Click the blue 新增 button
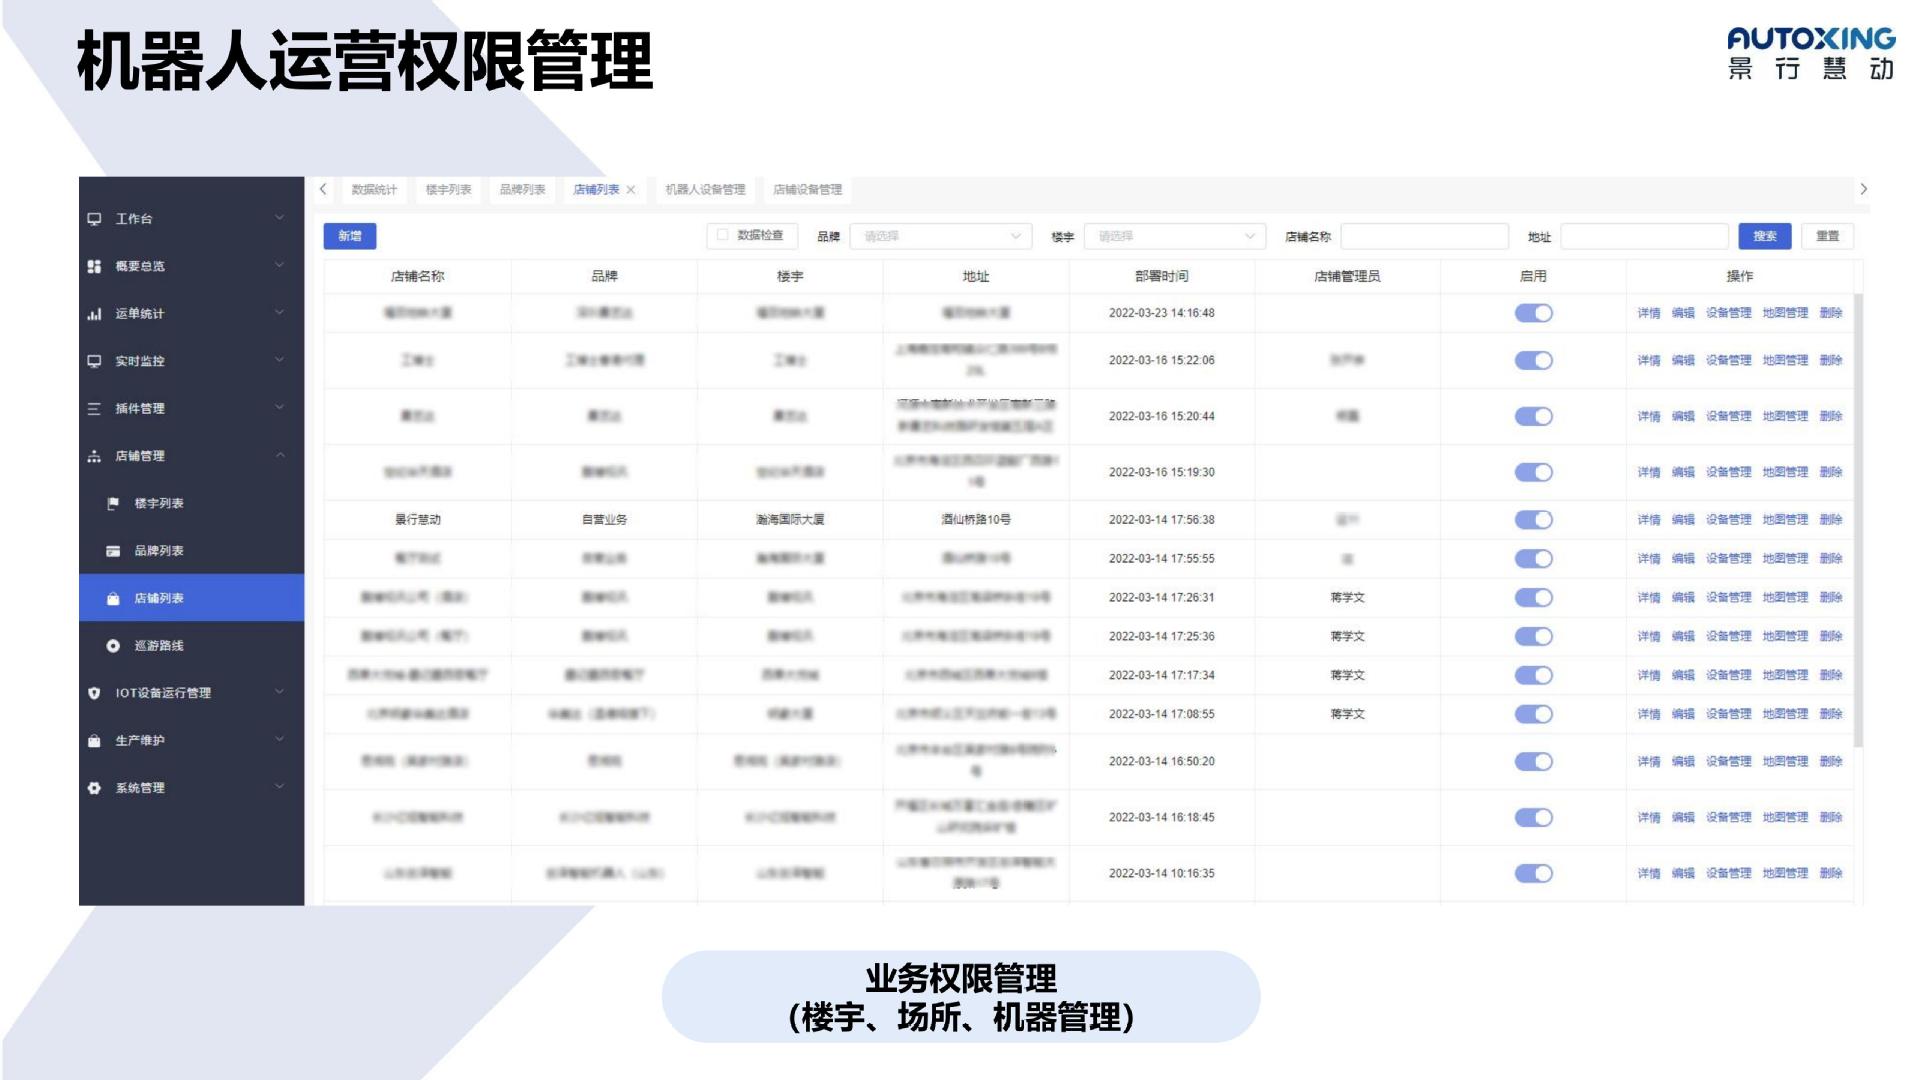1920x1080 pixels. click(x=350, y=236)
